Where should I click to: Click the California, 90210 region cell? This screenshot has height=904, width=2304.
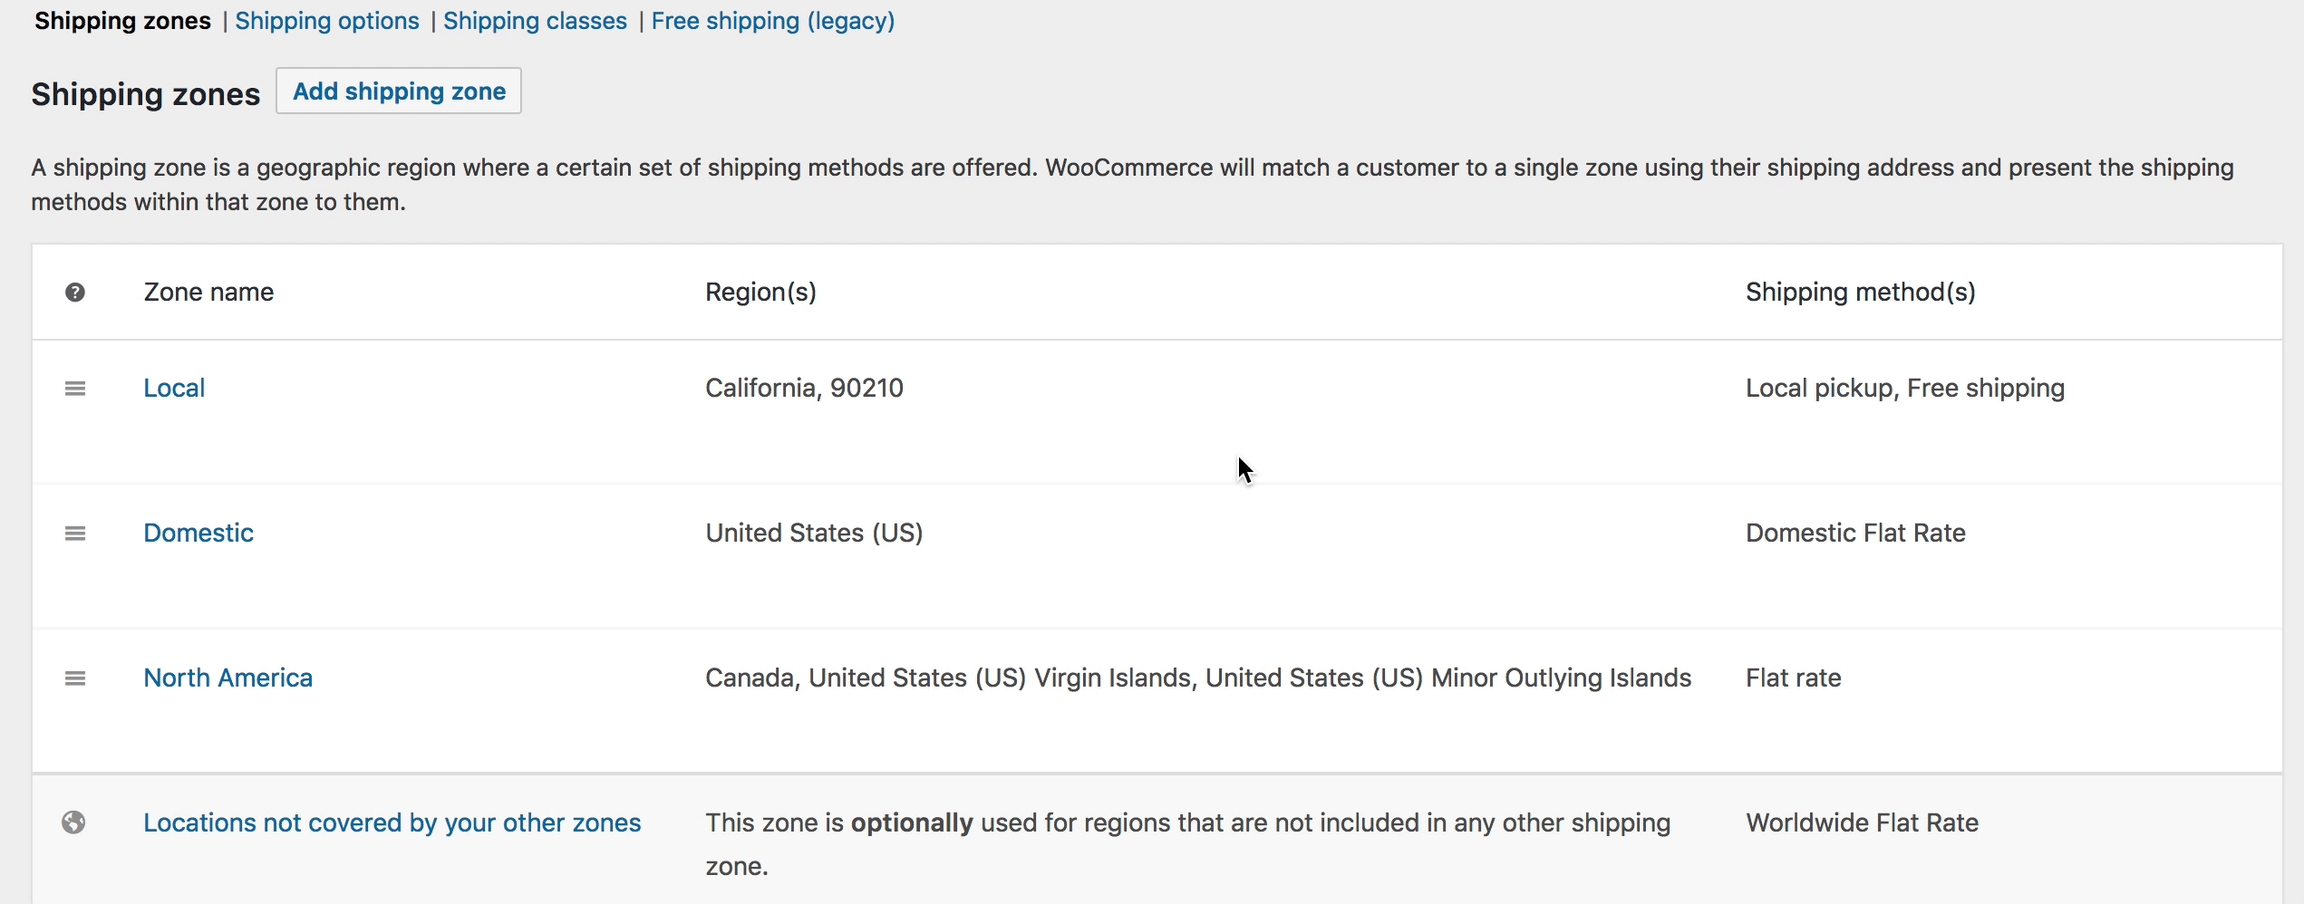click(804, 388)
